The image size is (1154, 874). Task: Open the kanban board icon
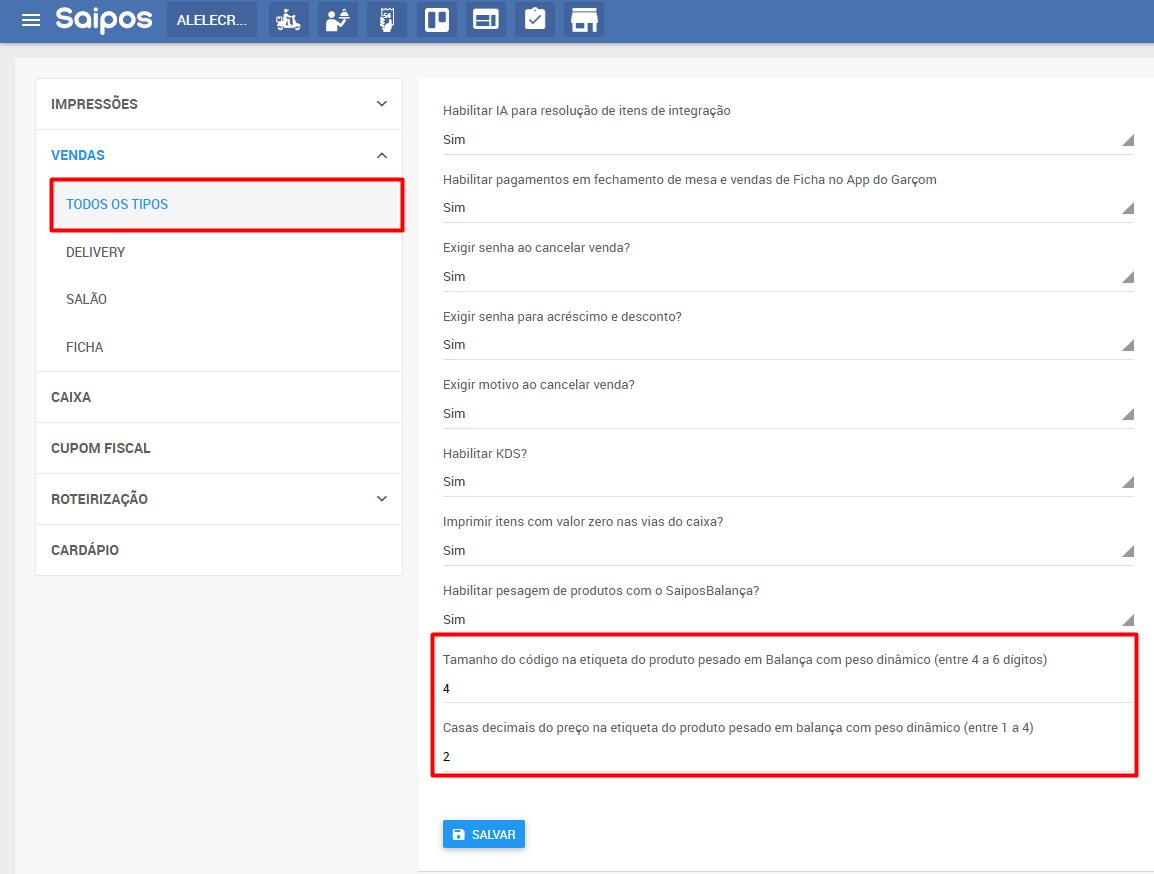(437, 20)
